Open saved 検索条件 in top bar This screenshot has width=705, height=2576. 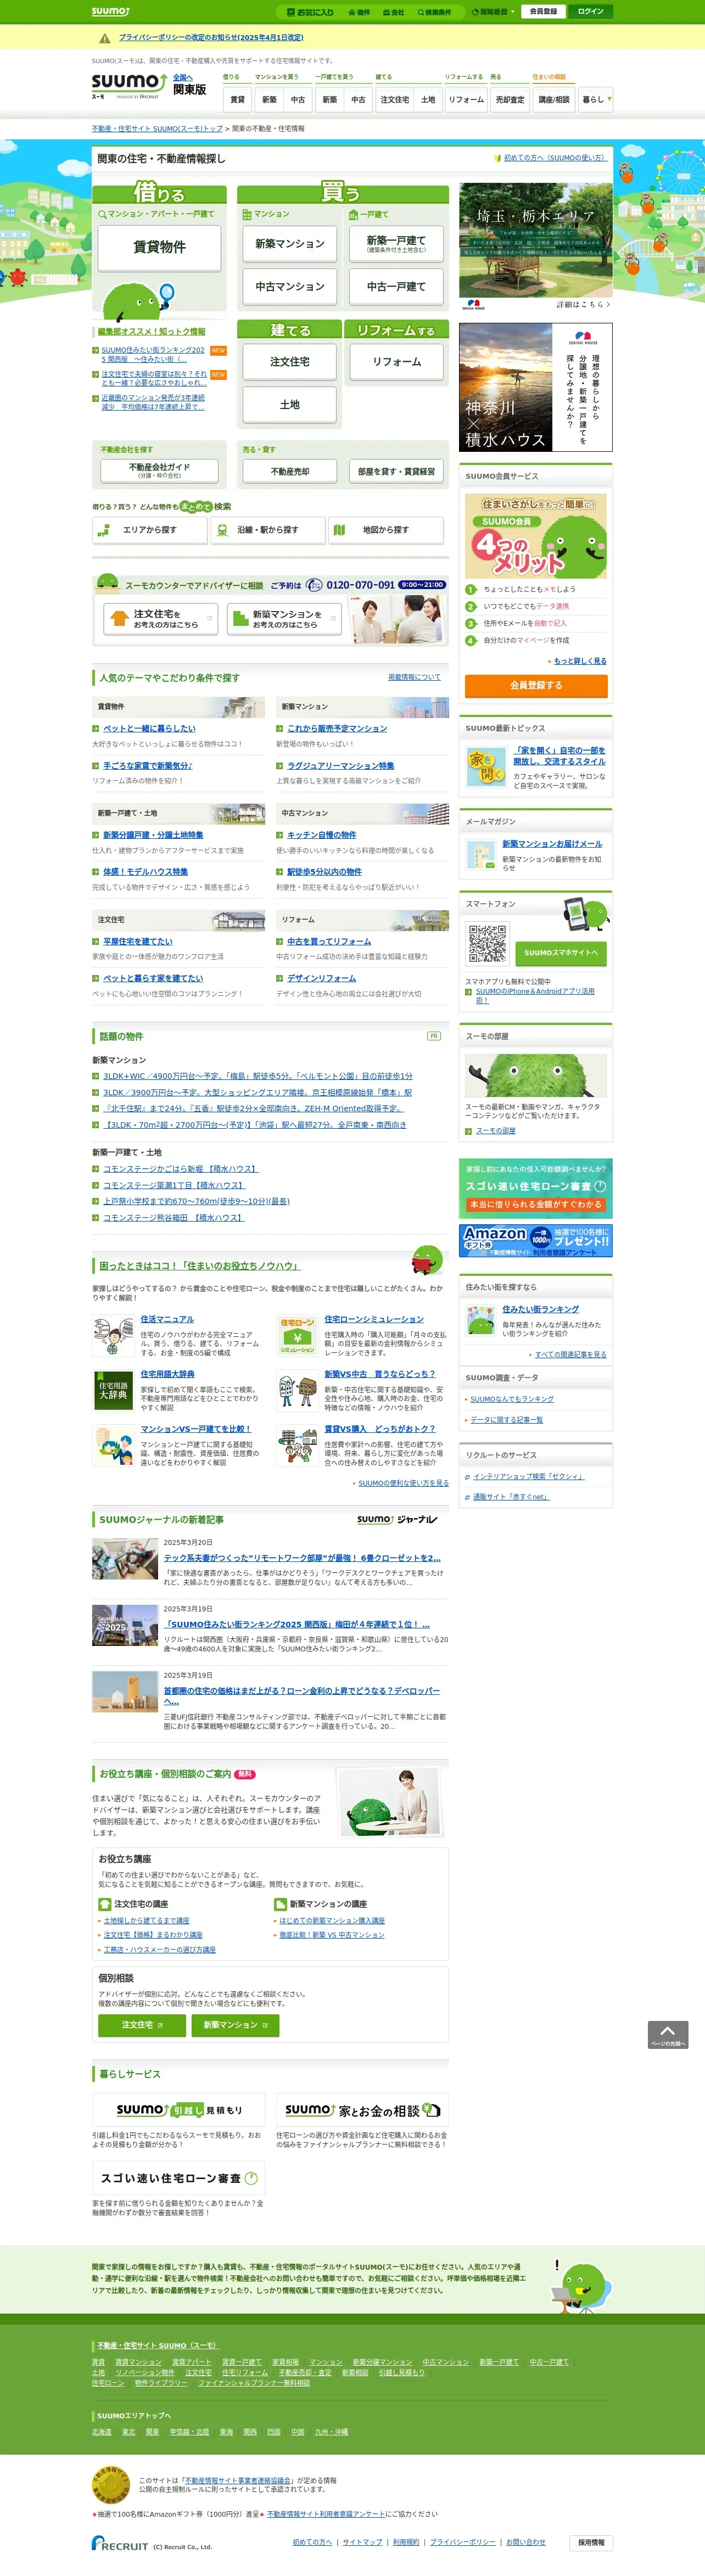tap(434, 12)
